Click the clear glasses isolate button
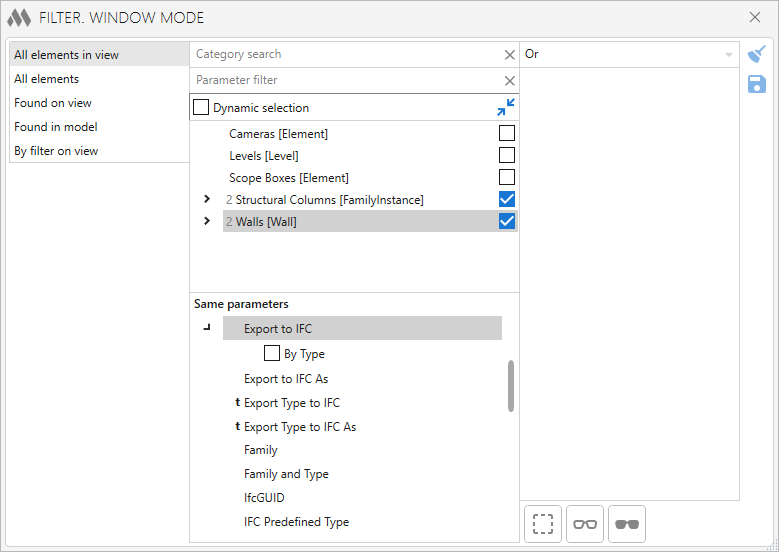The height and width of the screenshot is (552, 779). [585, 524]
